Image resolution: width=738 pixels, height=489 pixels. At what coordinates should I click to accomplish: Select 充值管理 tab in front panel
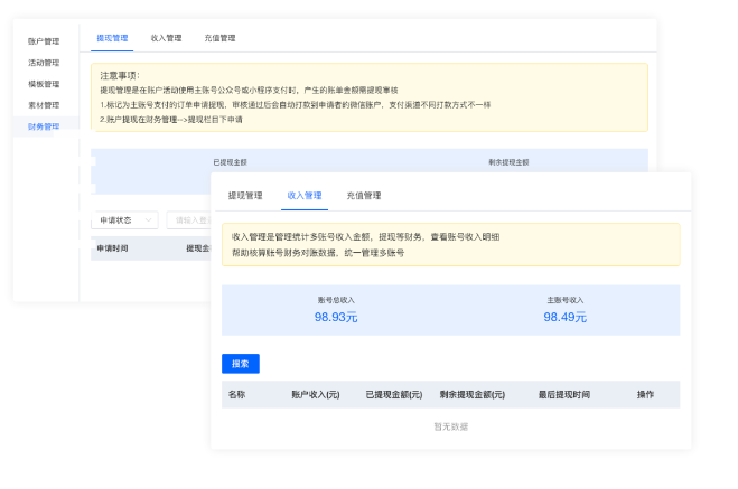click(364, 195)
